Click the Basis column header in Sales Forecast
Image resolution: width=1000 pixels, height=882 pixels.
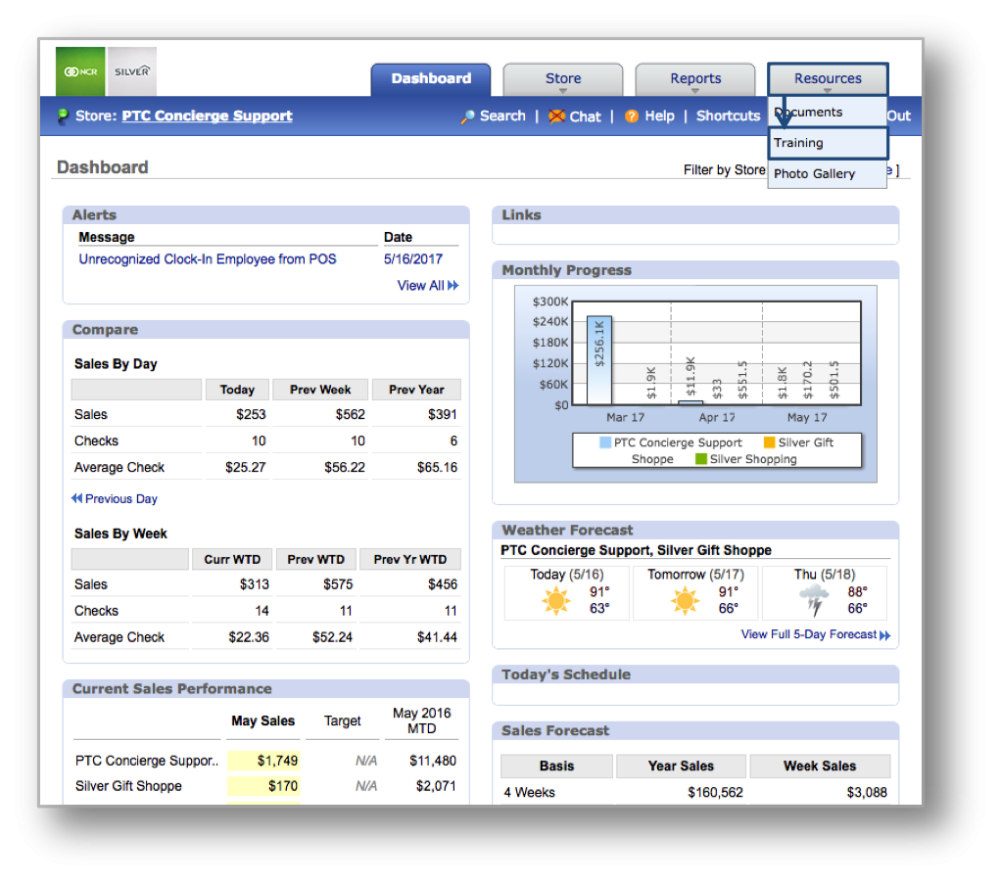click(557, 766)
